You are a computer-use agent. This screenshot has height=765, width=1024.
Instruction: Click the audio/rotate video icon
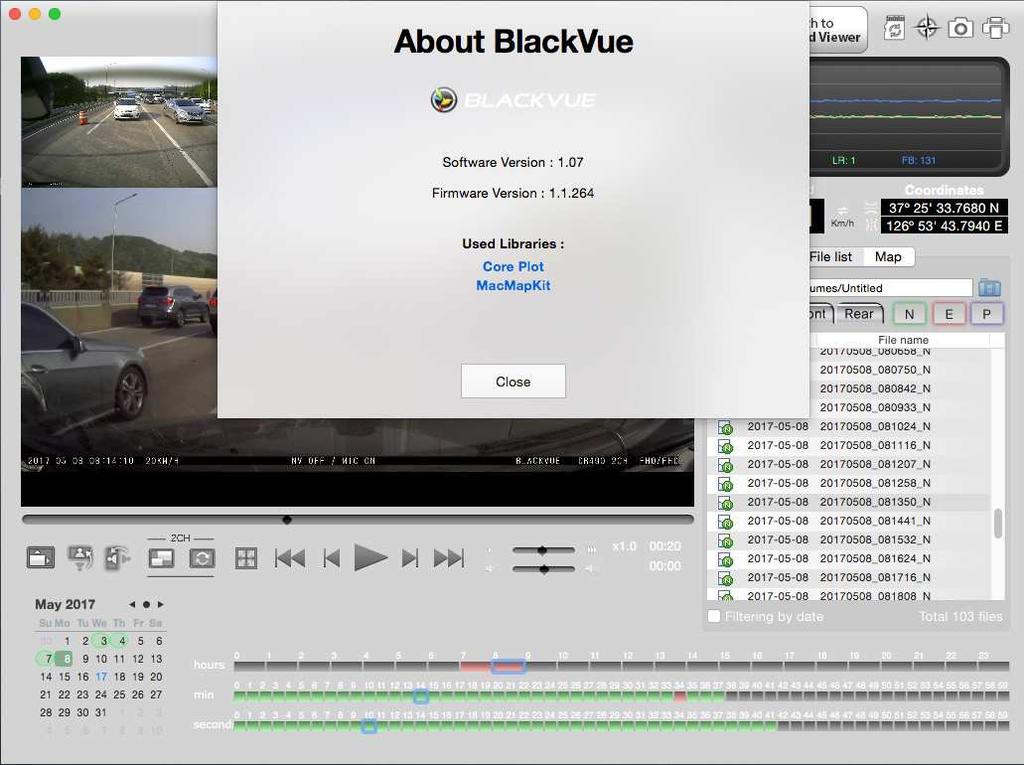(x=118, y=558)
